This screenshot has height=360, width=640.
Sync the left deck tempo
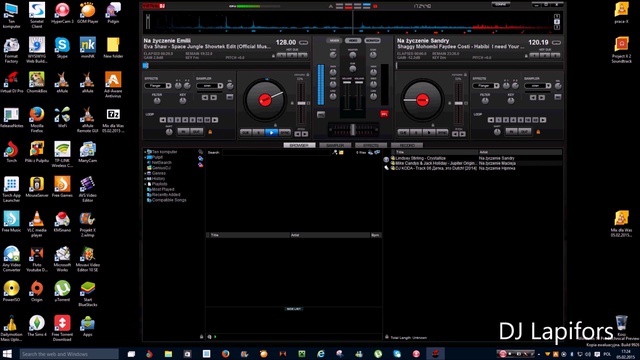click(x=284, y=132)
